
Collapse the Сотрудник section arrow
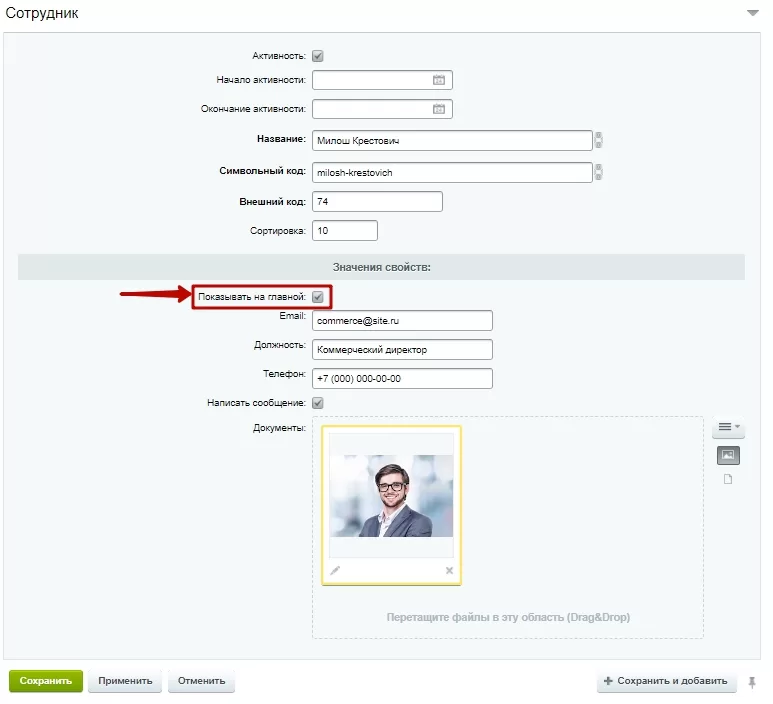coord(753,13)
